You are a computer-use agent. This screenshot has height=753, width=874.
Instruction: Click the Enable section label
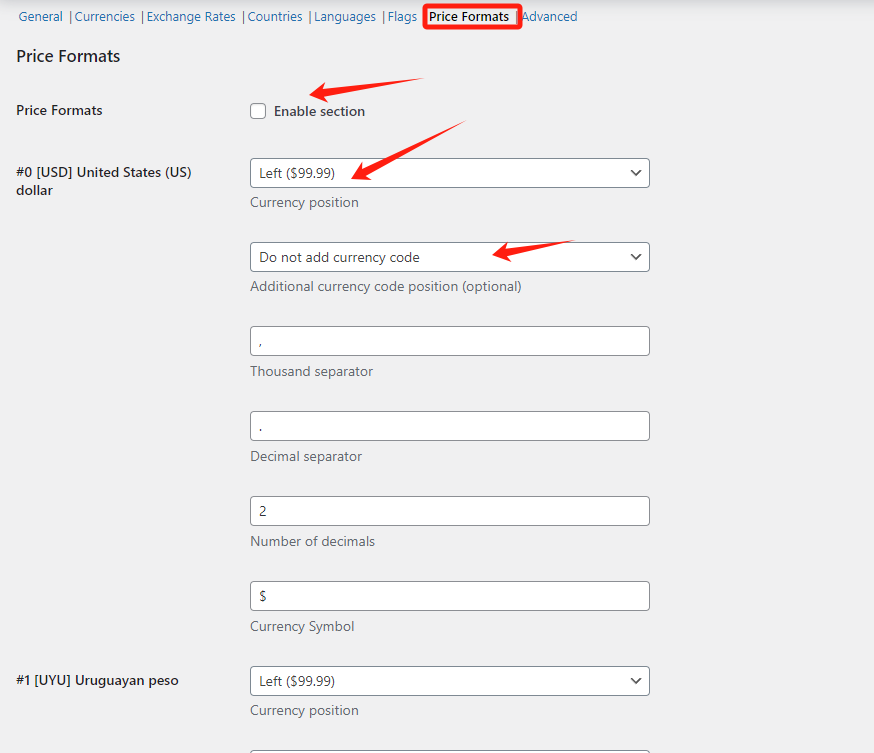pyautogui.click(x=319, y=112)
